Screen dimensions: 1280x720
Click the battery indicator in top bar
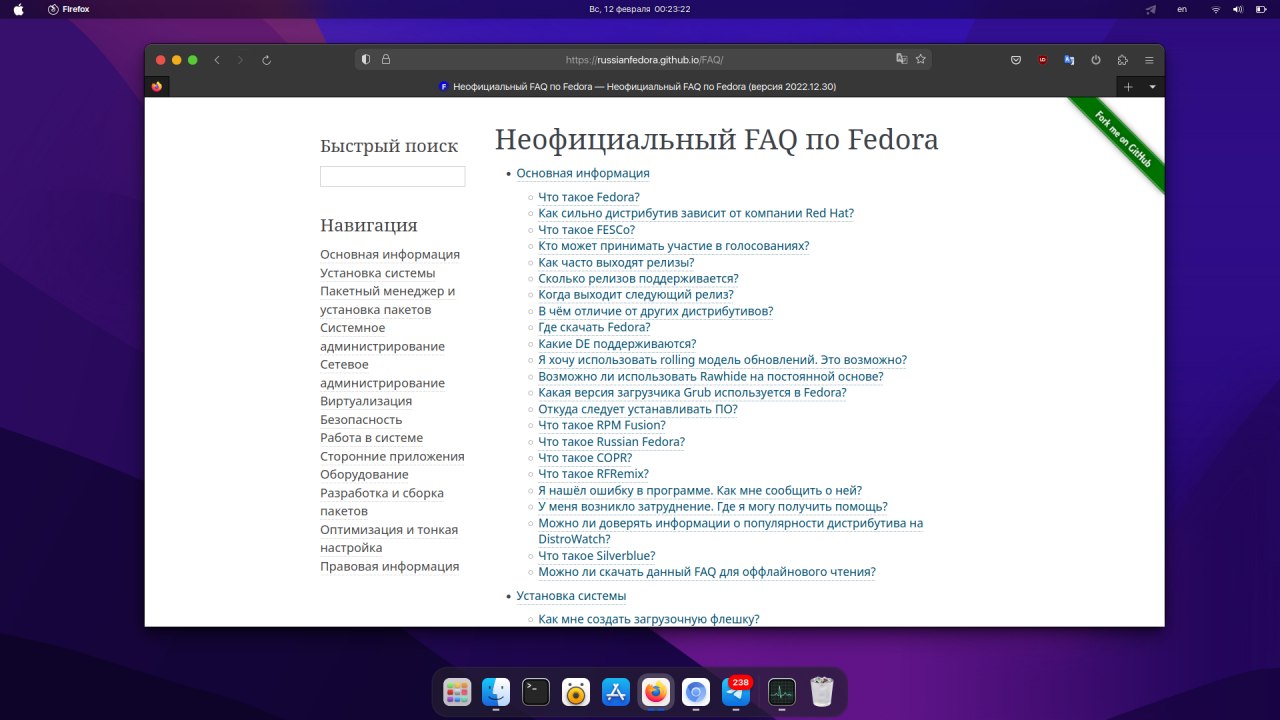click(1260, 9)
